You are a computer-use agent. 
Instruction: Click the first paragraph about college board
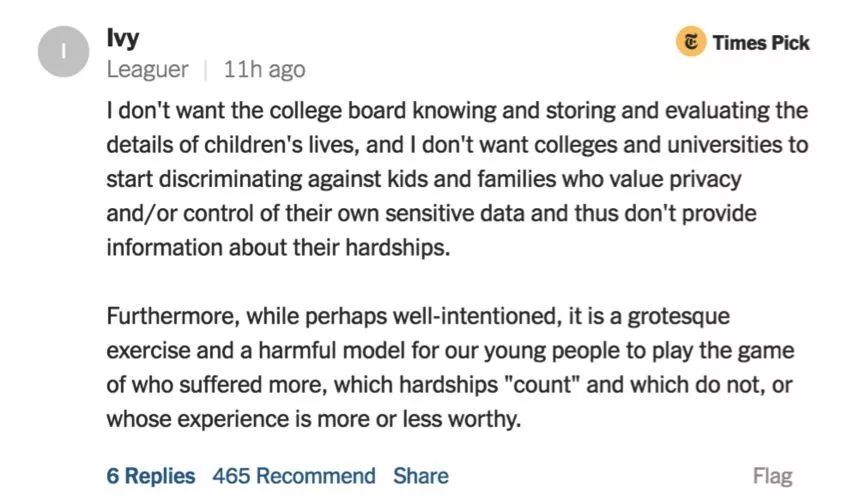[x=456, y=178]
